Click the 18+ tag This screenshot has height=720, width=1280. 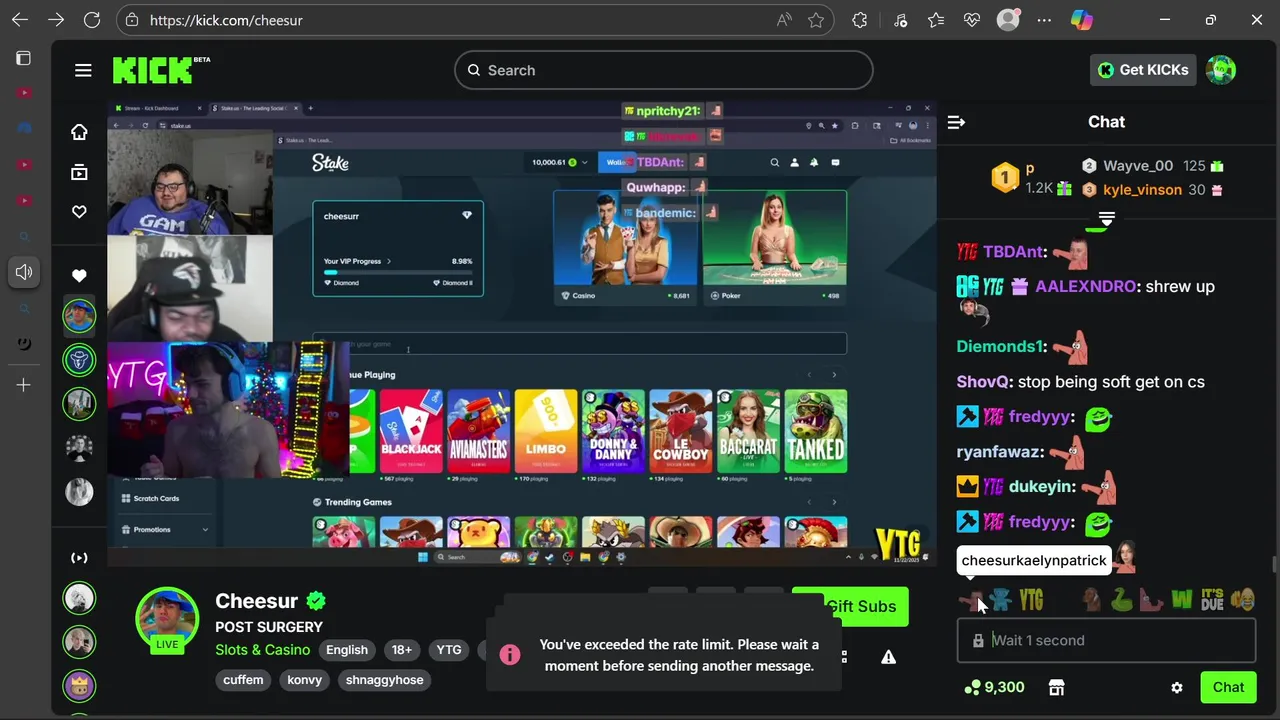(402, 650)
